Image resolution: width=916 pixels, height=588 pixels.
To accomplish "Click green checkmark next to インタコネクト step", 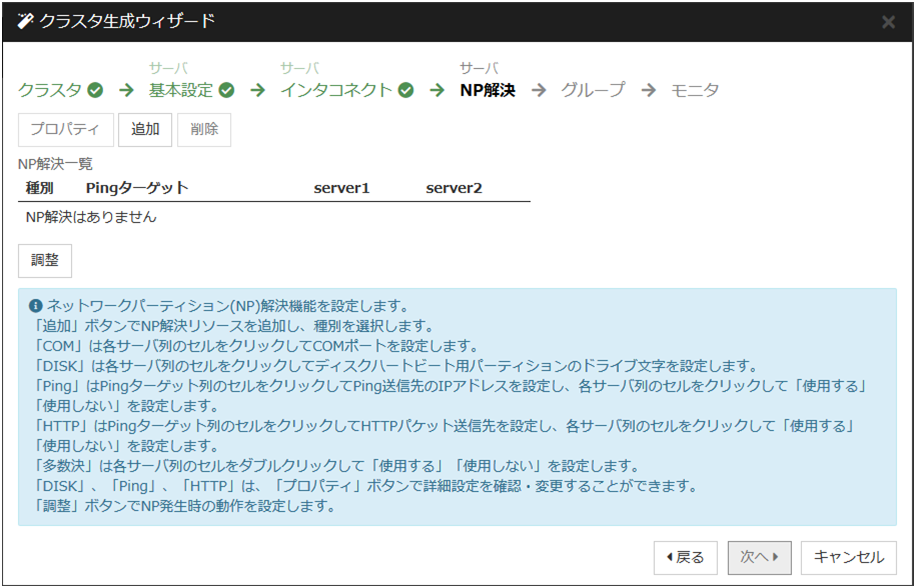I will pyautogui.click(x=405, y=90).
